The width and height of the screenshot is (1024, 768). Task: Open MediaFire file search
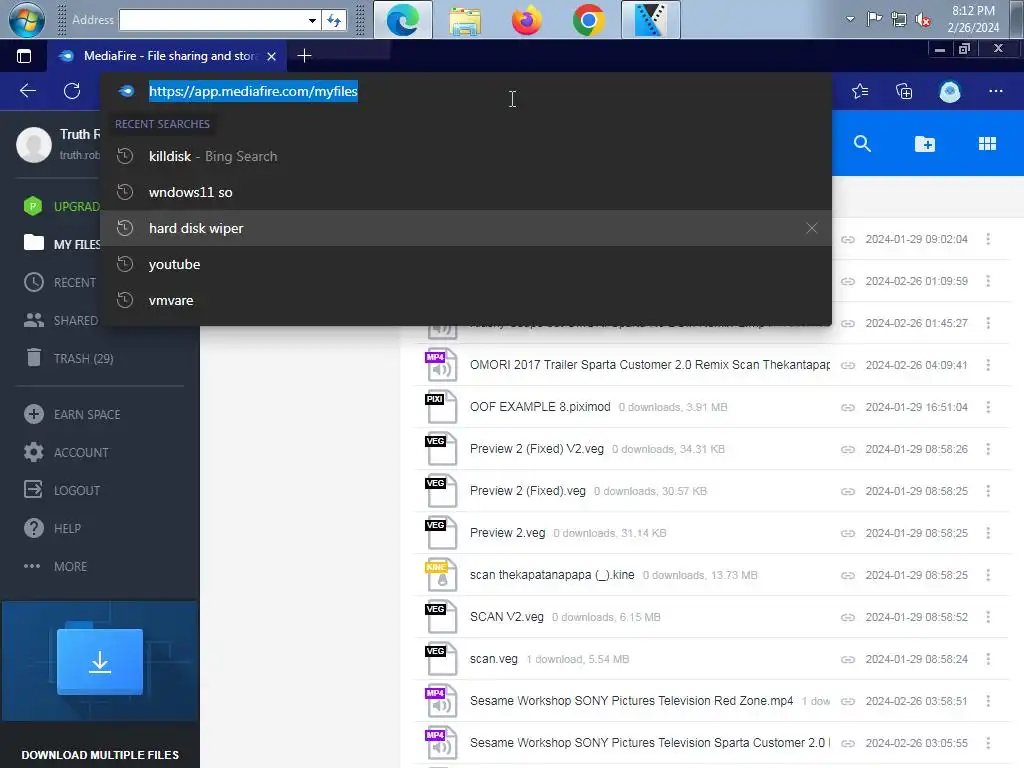pos(862,144)
